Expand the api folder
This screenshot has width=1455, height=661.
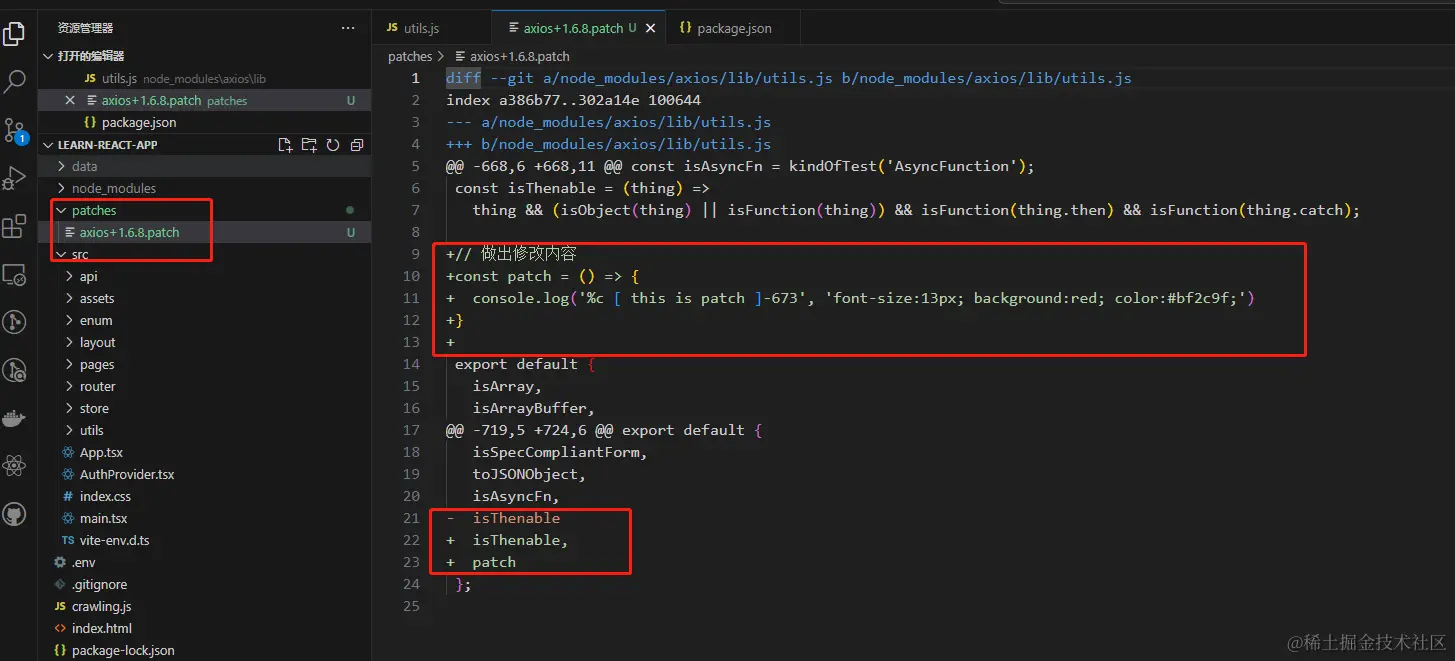(x=70, y=276)
